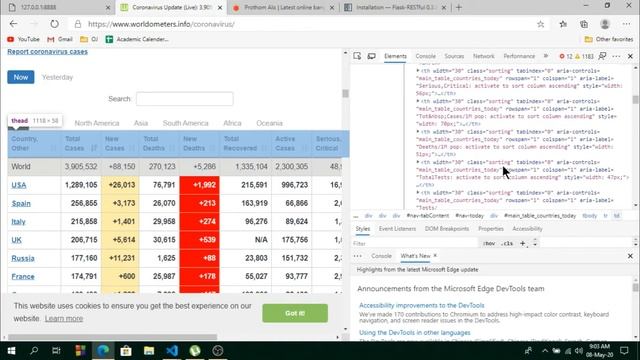Screen dimensions: 640x360
Task: Open the Spain country link
Action: click(21, 203)
